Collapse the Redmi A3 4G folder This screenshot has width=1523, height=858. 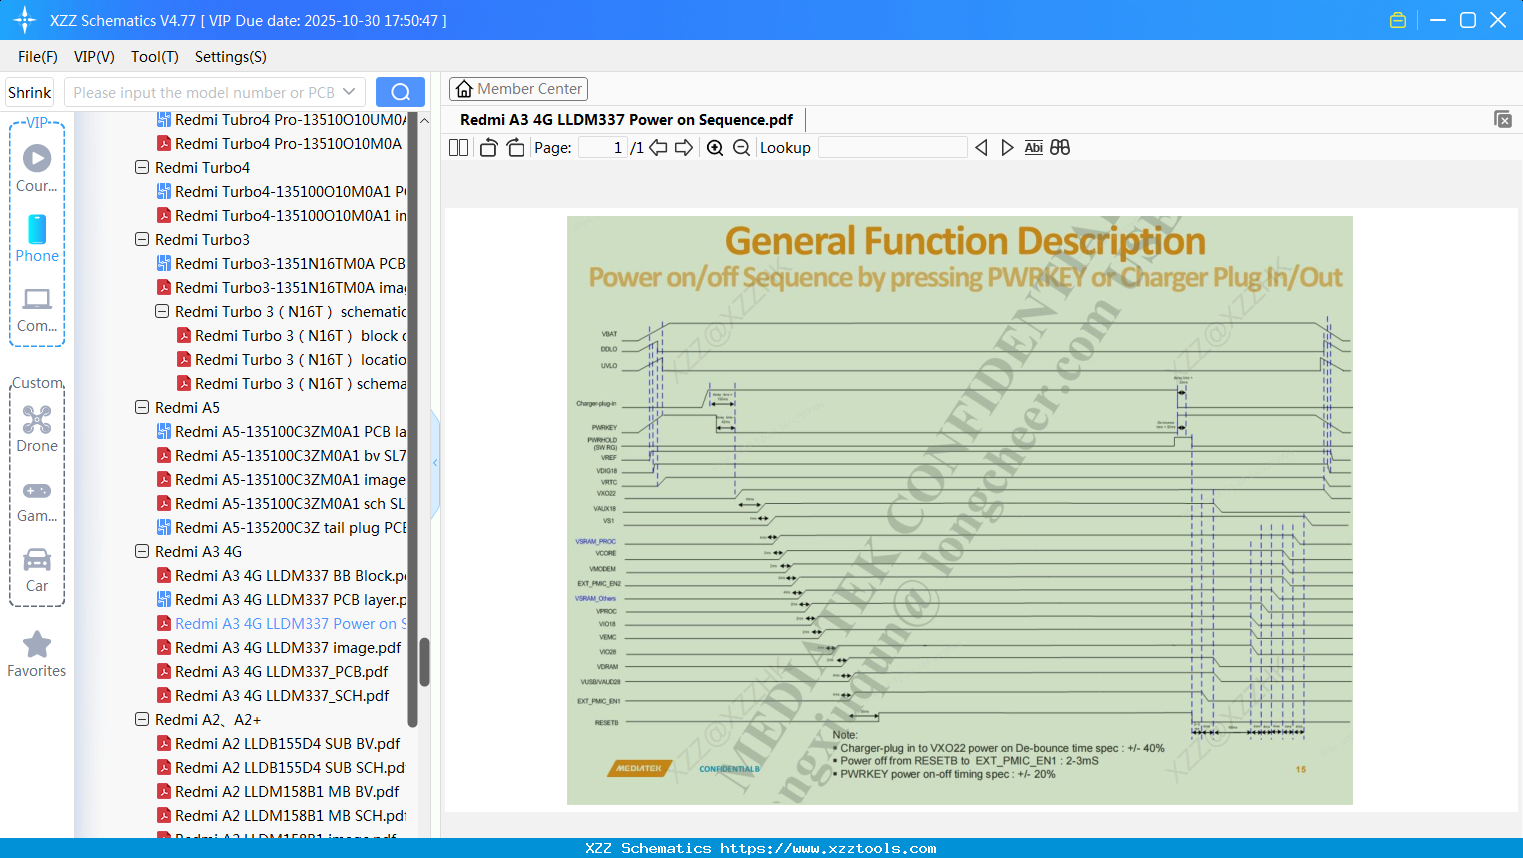(x=142, y=551)
